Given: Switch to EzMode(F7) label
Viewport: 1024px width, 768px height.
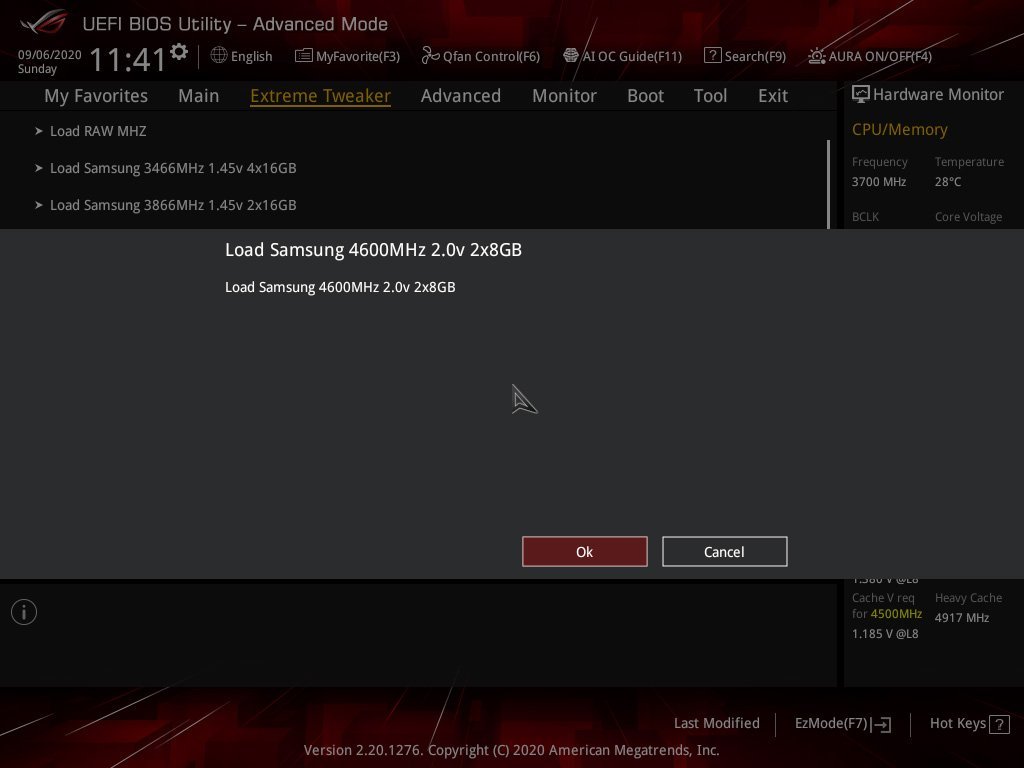Looking at the screenshot, I should click(831, 724).
